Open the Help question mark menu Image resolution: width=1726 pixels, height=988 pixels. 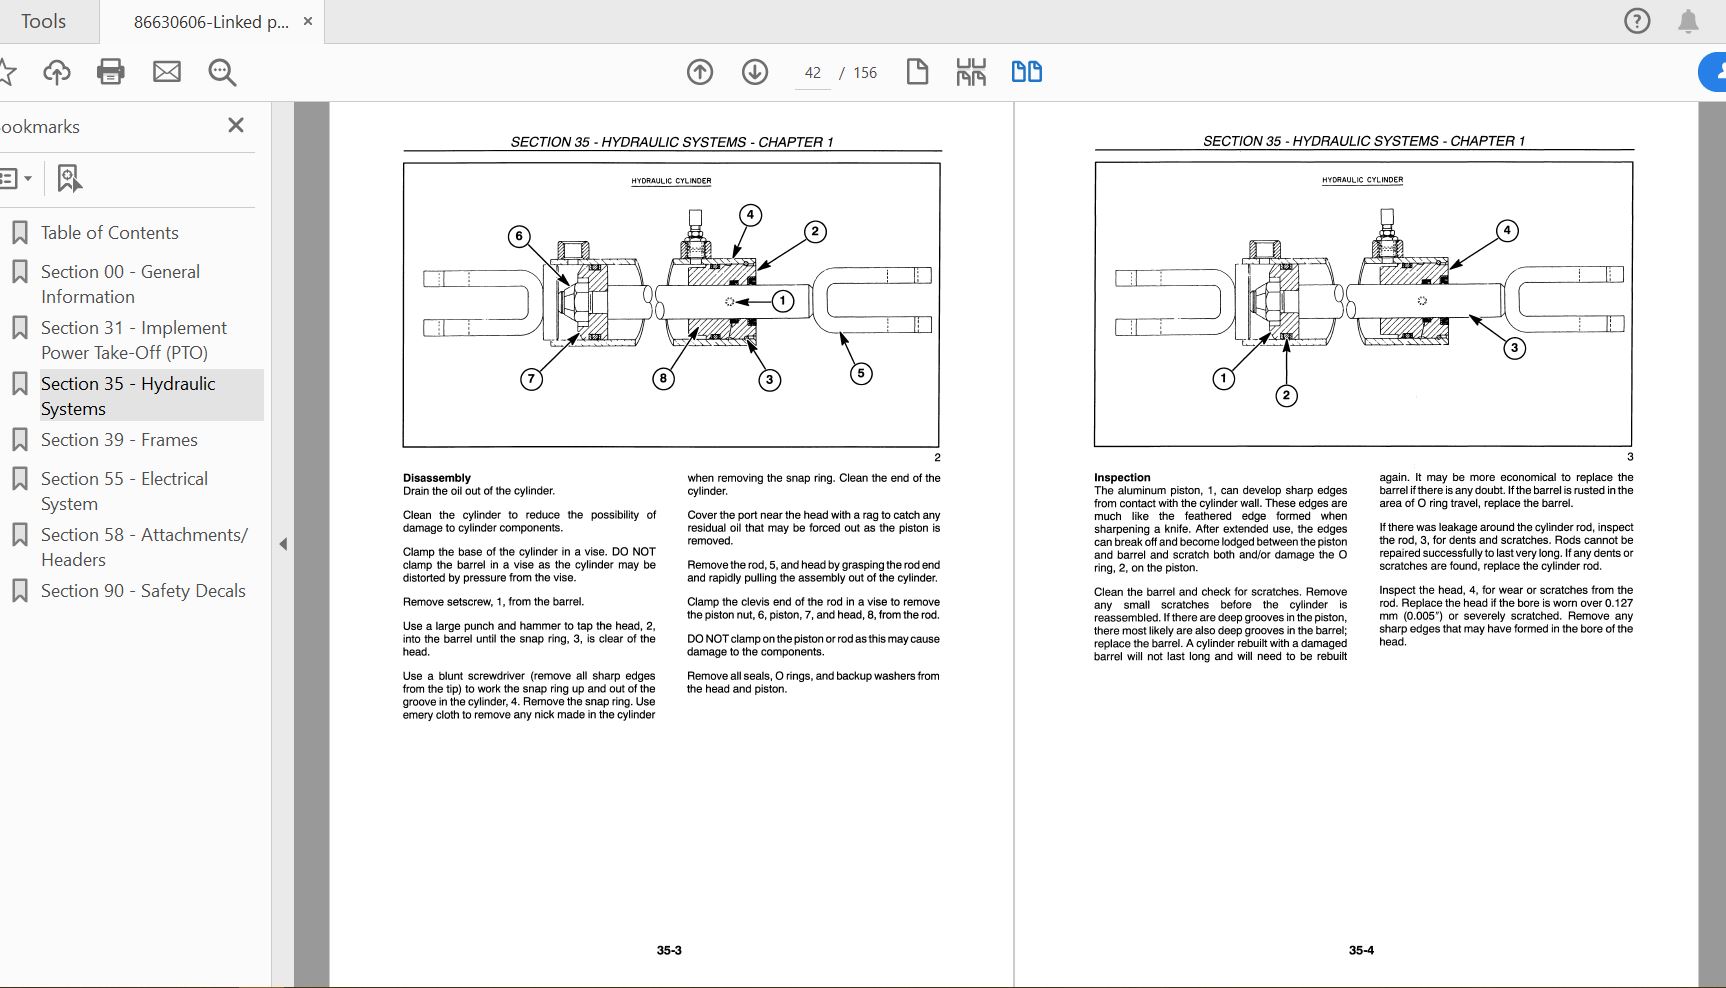(1637, 21)
